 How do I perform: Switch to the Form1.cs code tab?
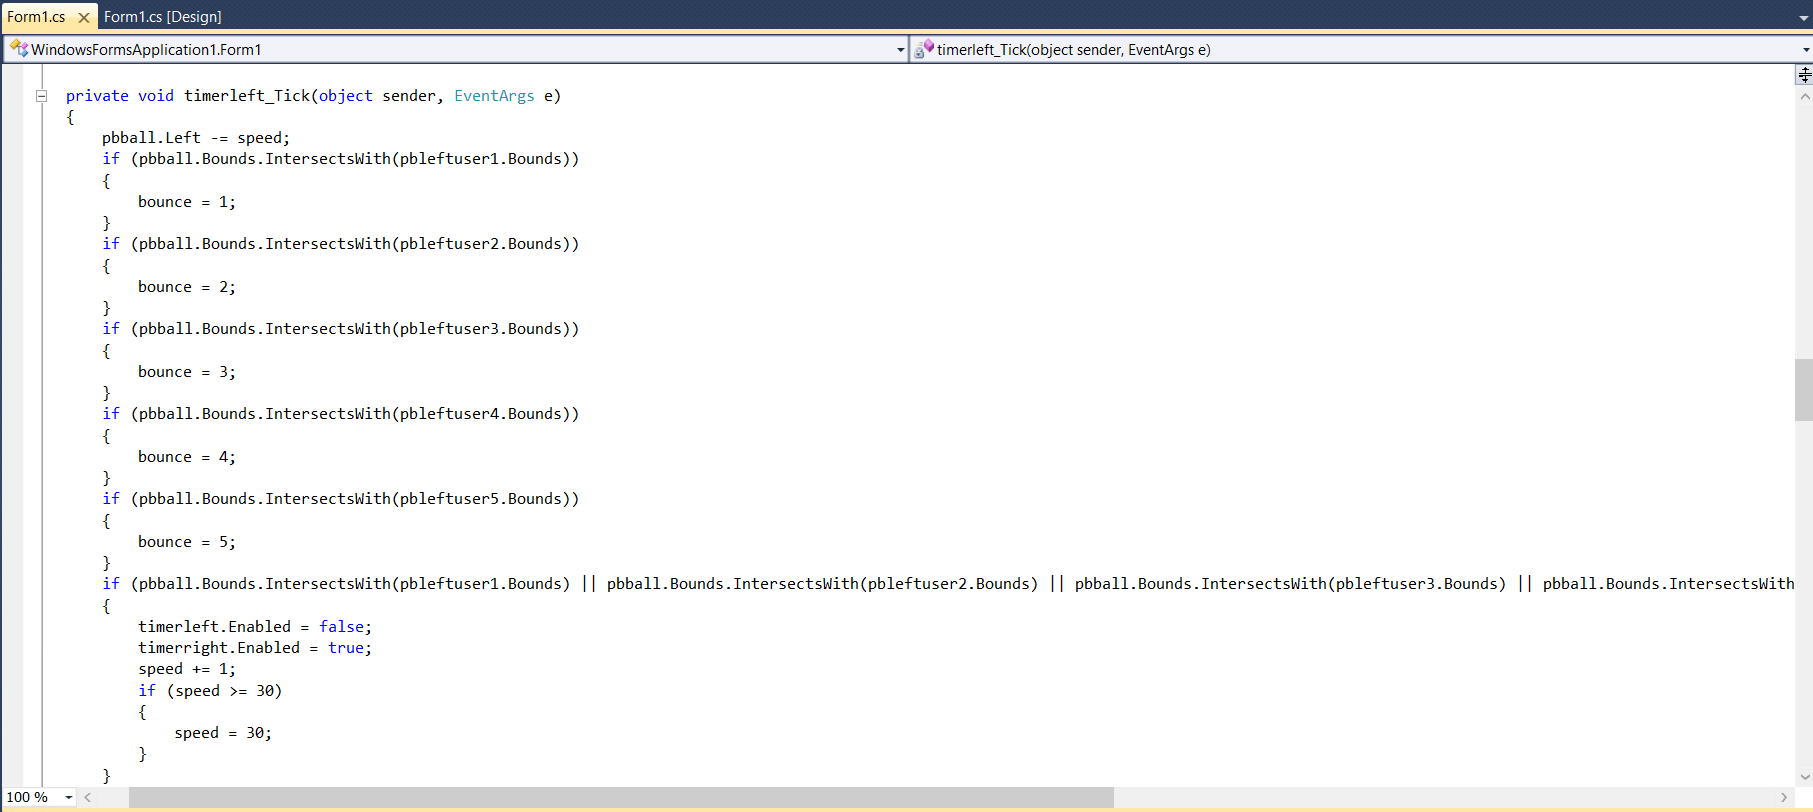point(36,17)
